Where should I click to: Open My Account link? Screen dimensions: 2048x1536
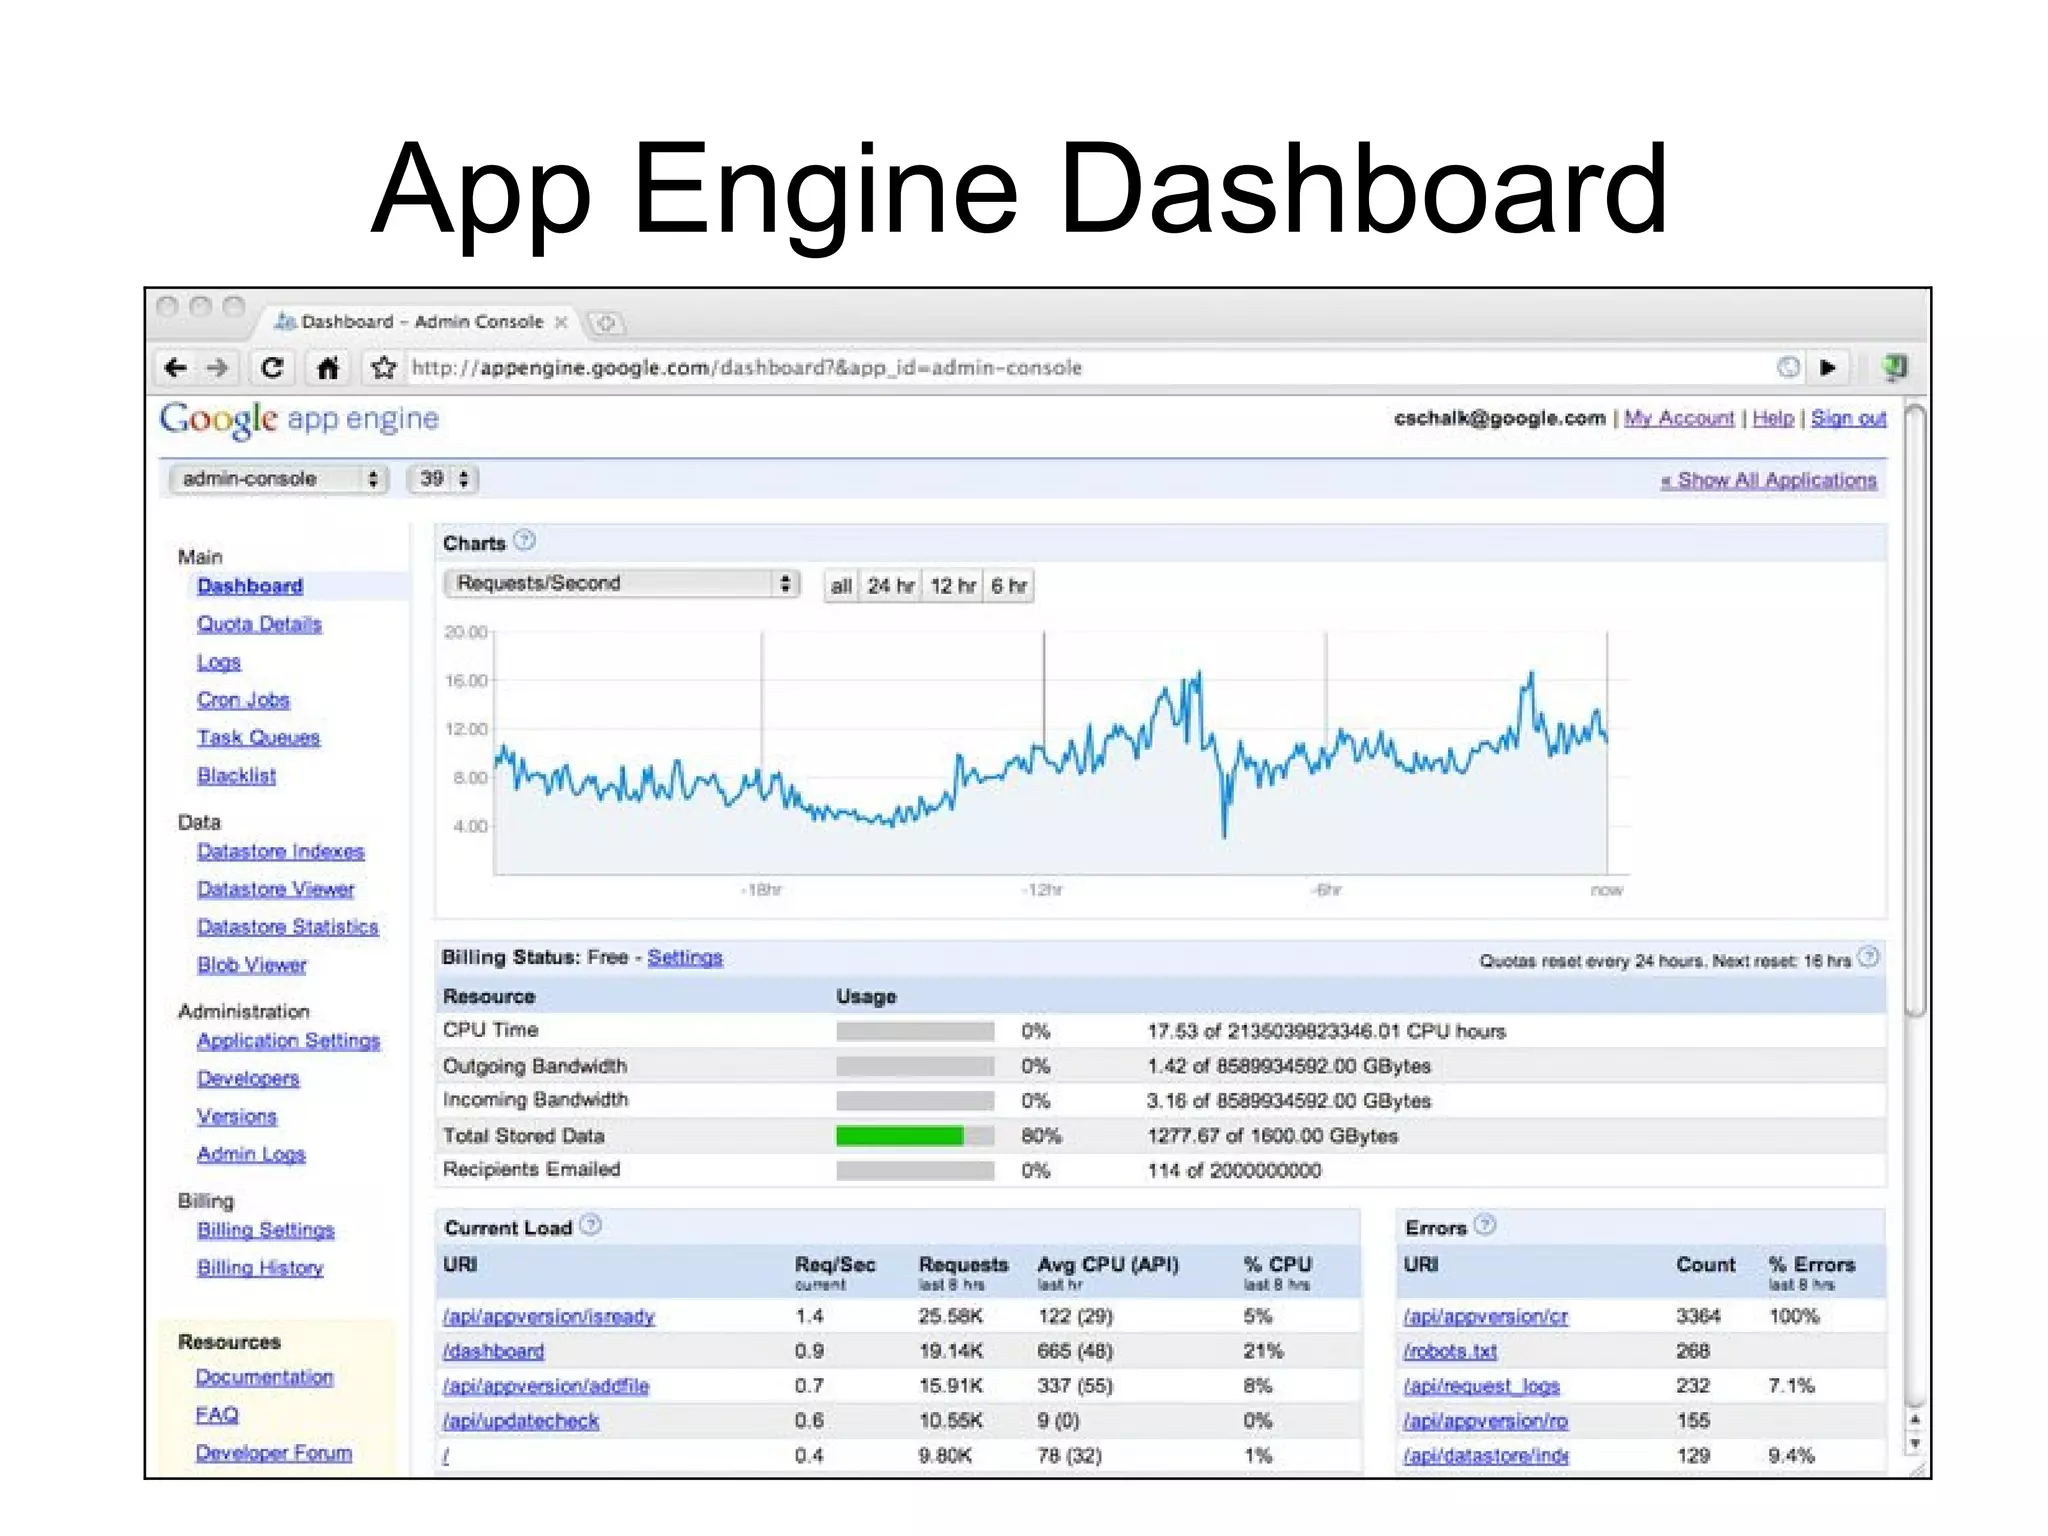click(1678, 418)
